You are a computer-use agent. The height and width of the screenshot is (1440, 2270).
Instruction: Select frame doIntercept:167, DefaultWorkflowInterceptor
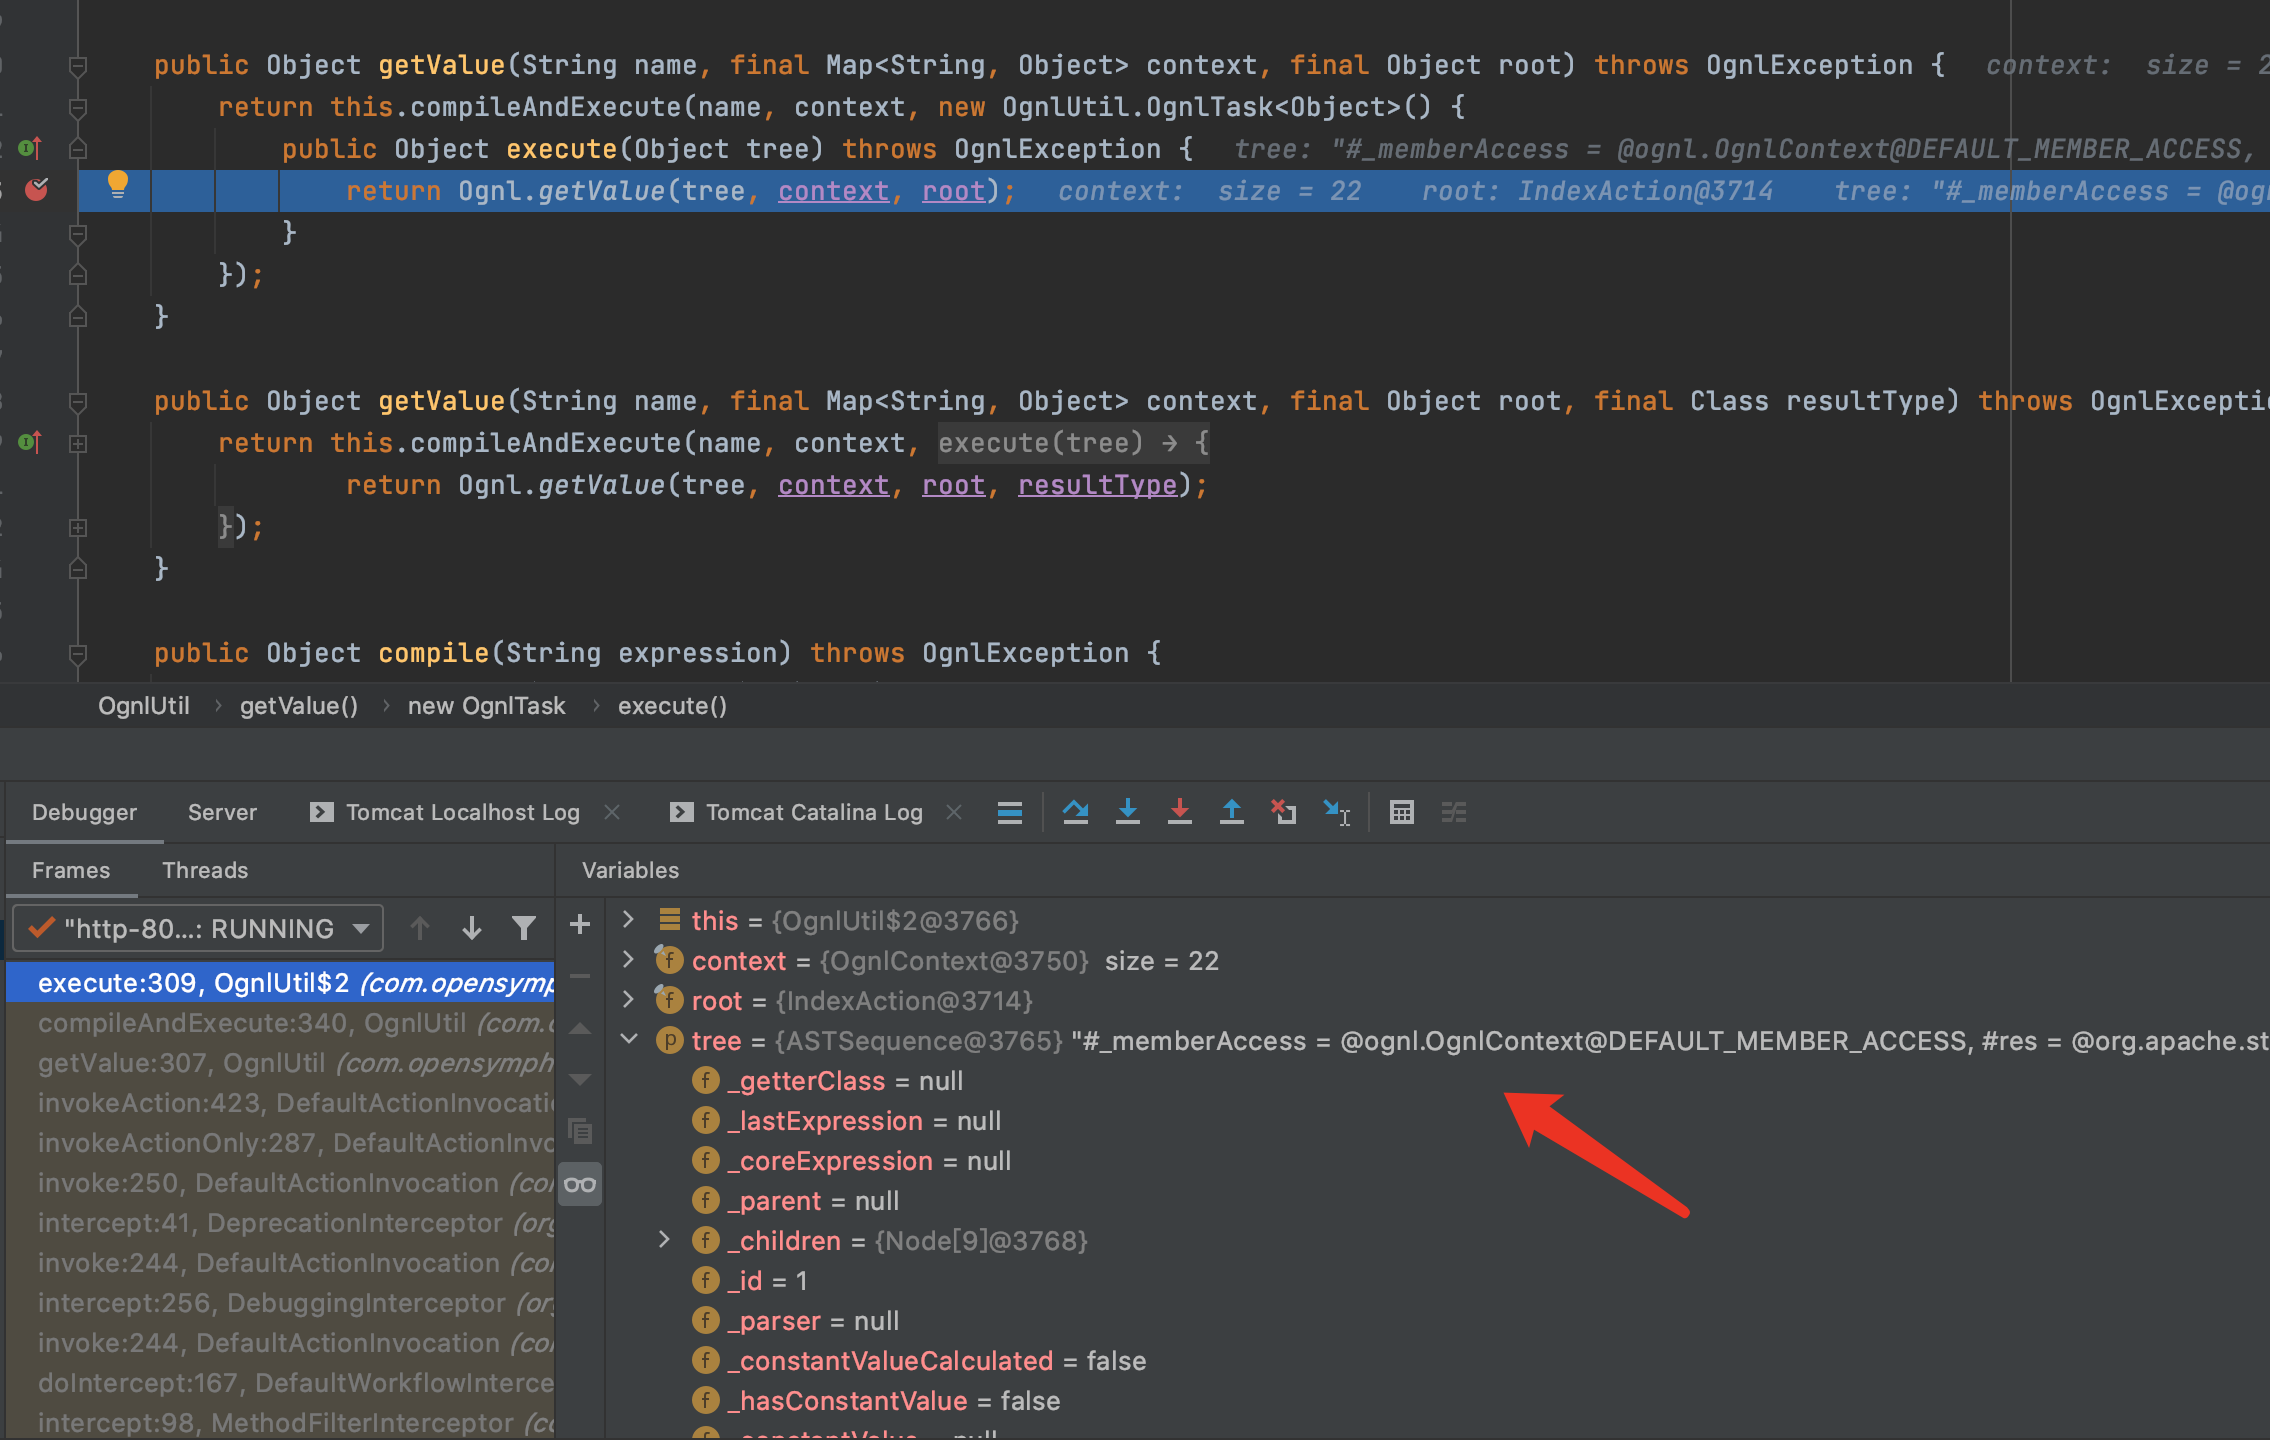tap(281, 1383)
